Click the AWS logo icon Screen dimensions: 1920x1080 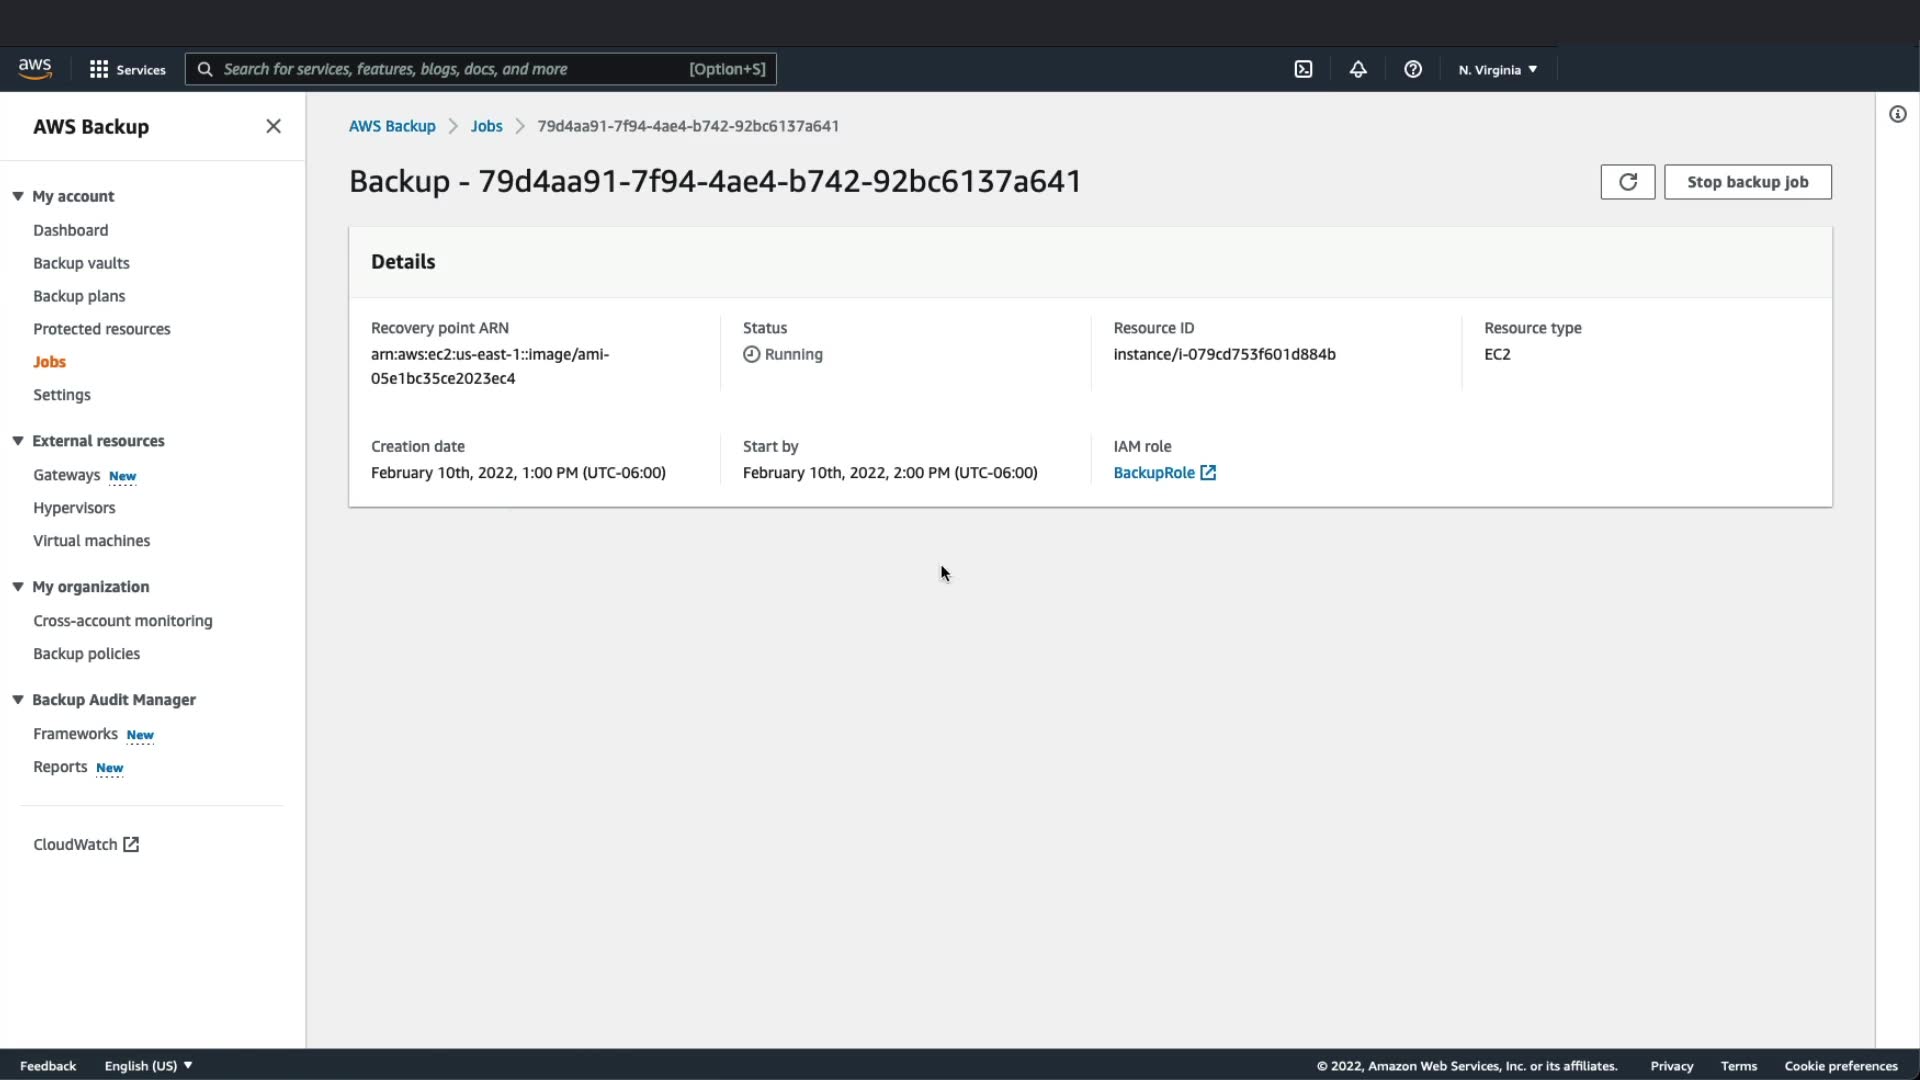[35, 68]
